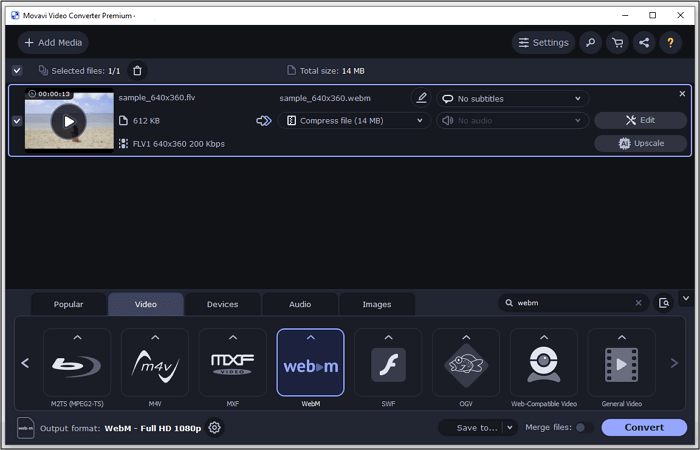The width and height of the screenshot is (700, 450).
Task: Open the help question mark icon
Action: pyautogui.click(x=671, y=43)
